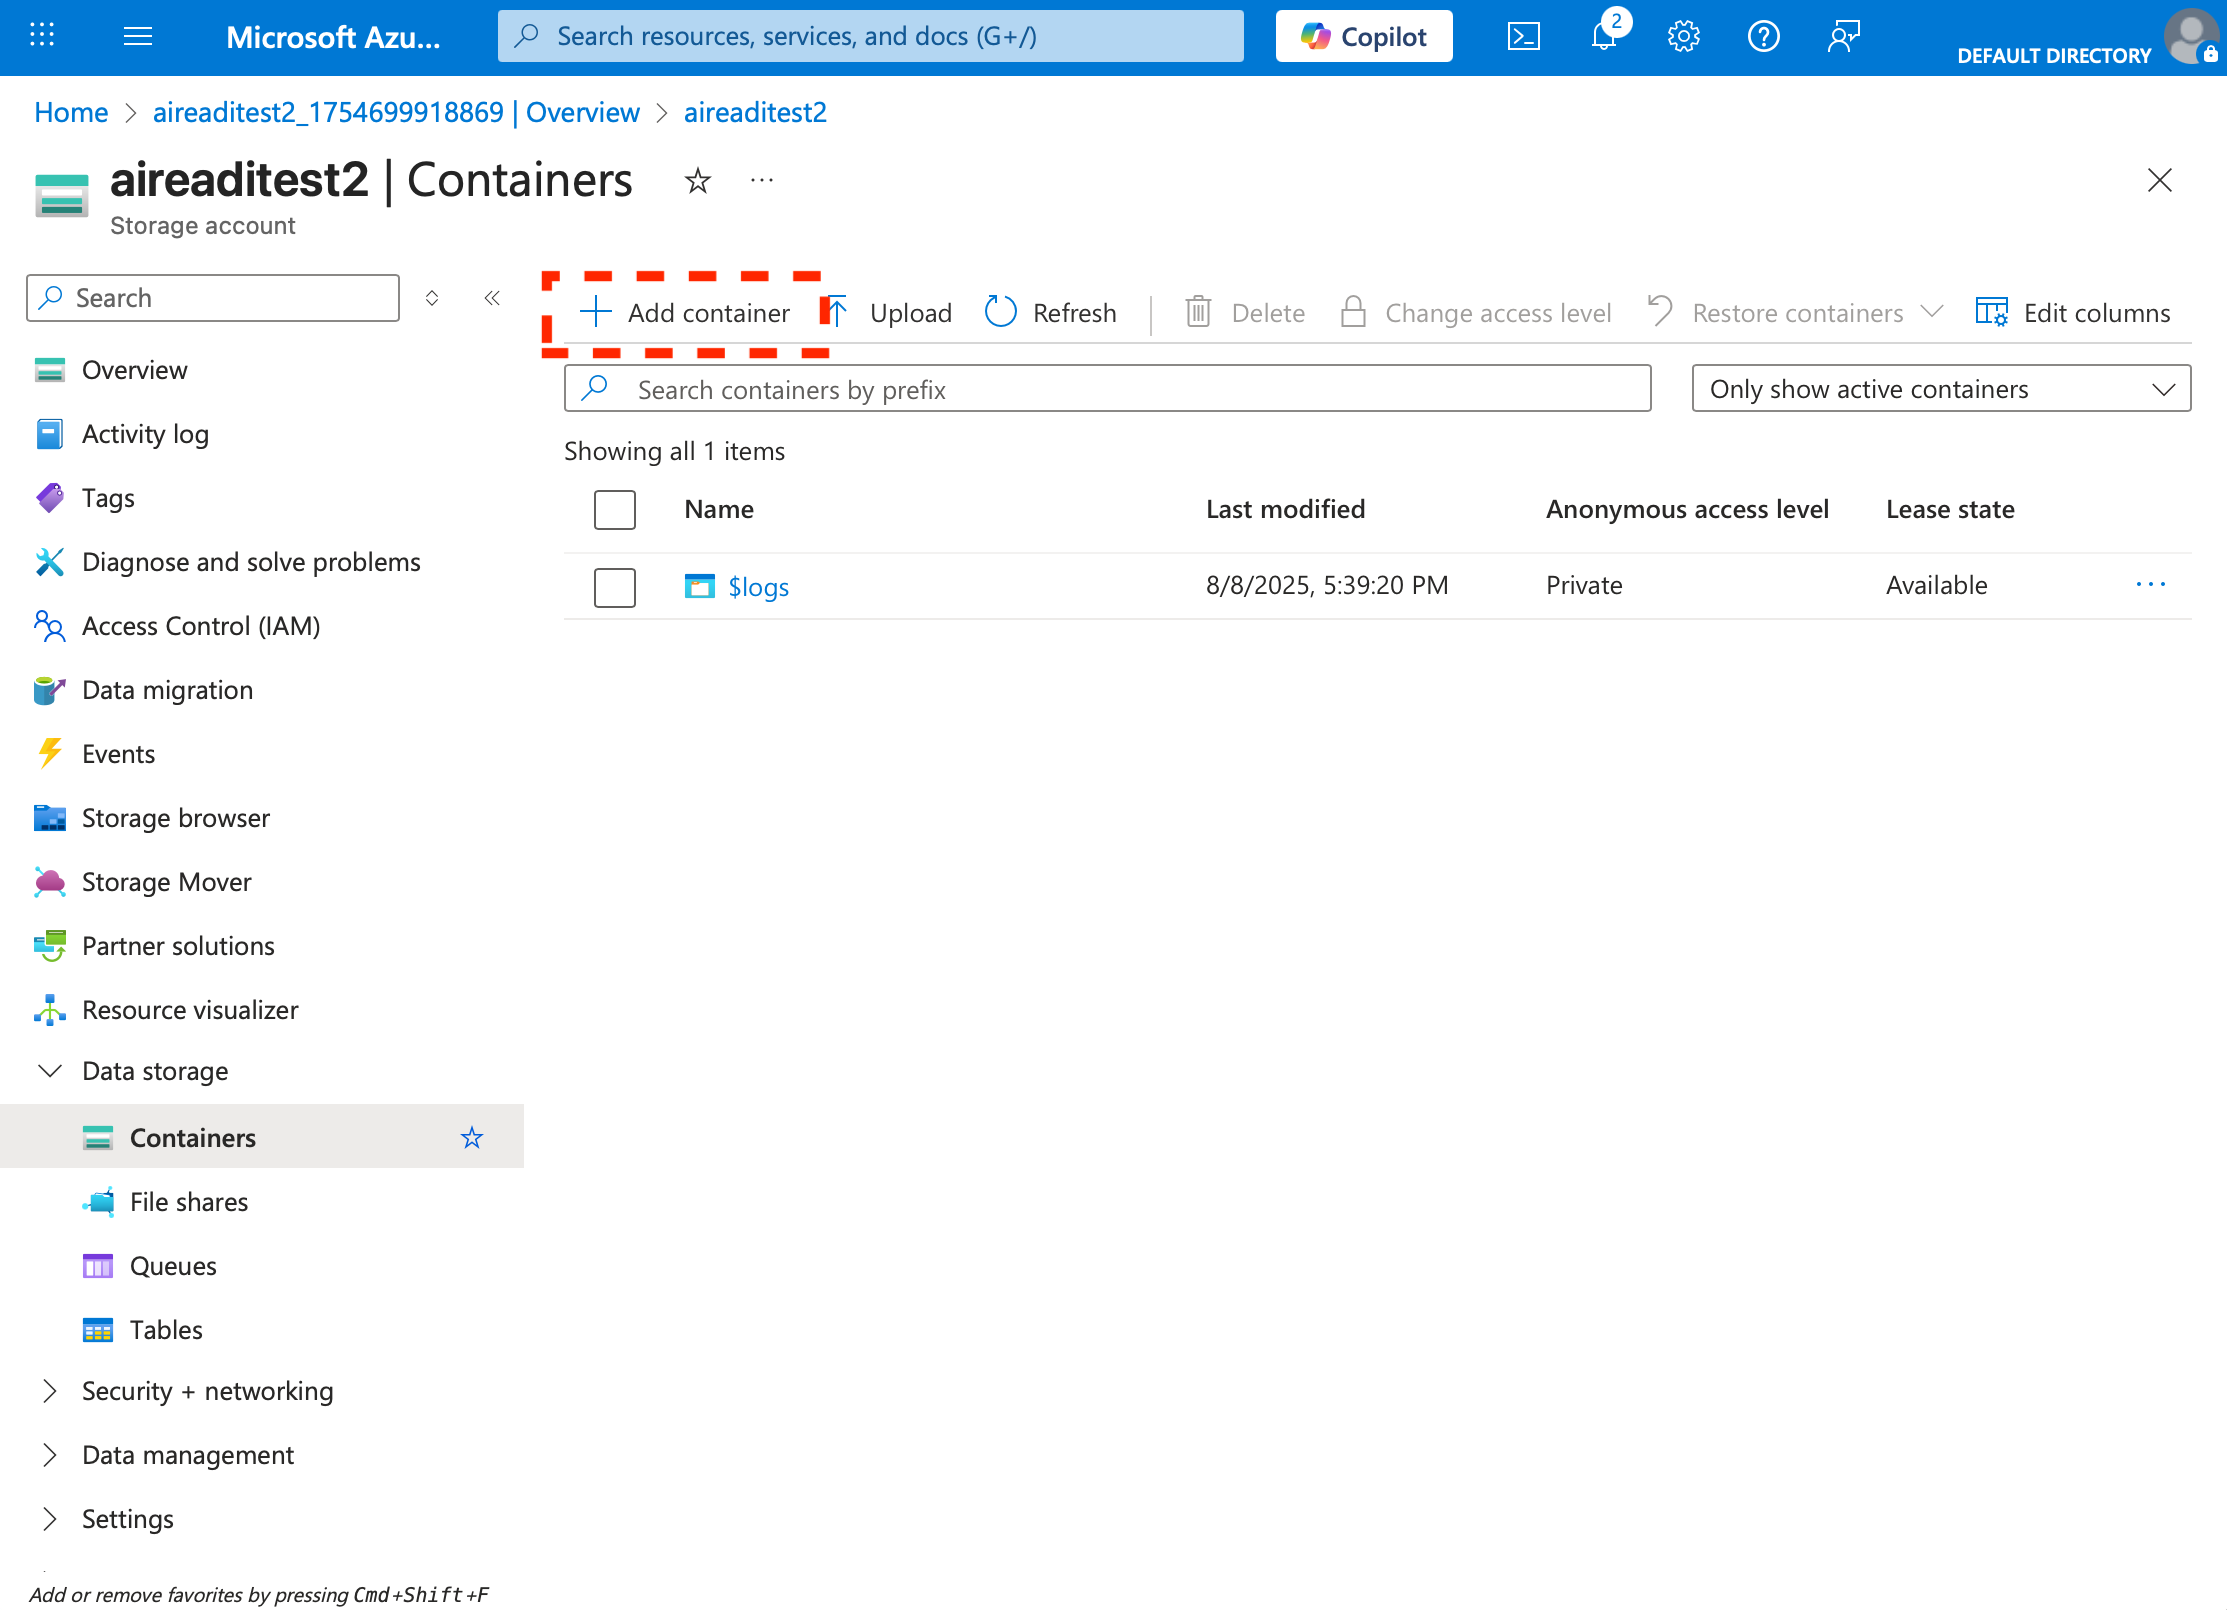Click the help question mark icon
The height and width of the screenshot is (1610, 2227).
(1763, 37)
